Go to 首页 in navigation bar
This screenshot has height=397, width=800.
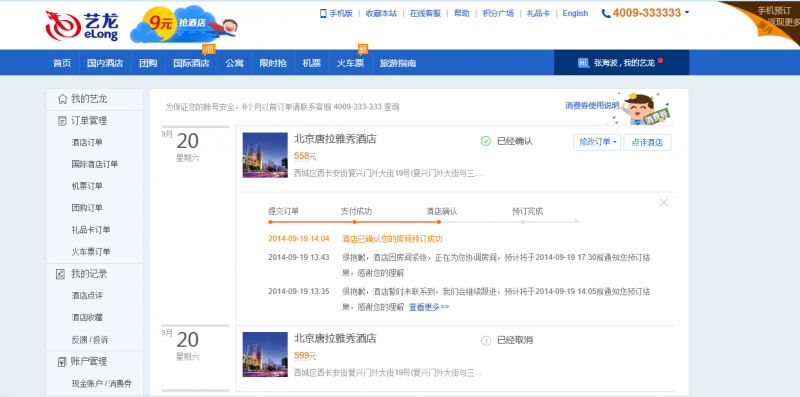[62, 63]
